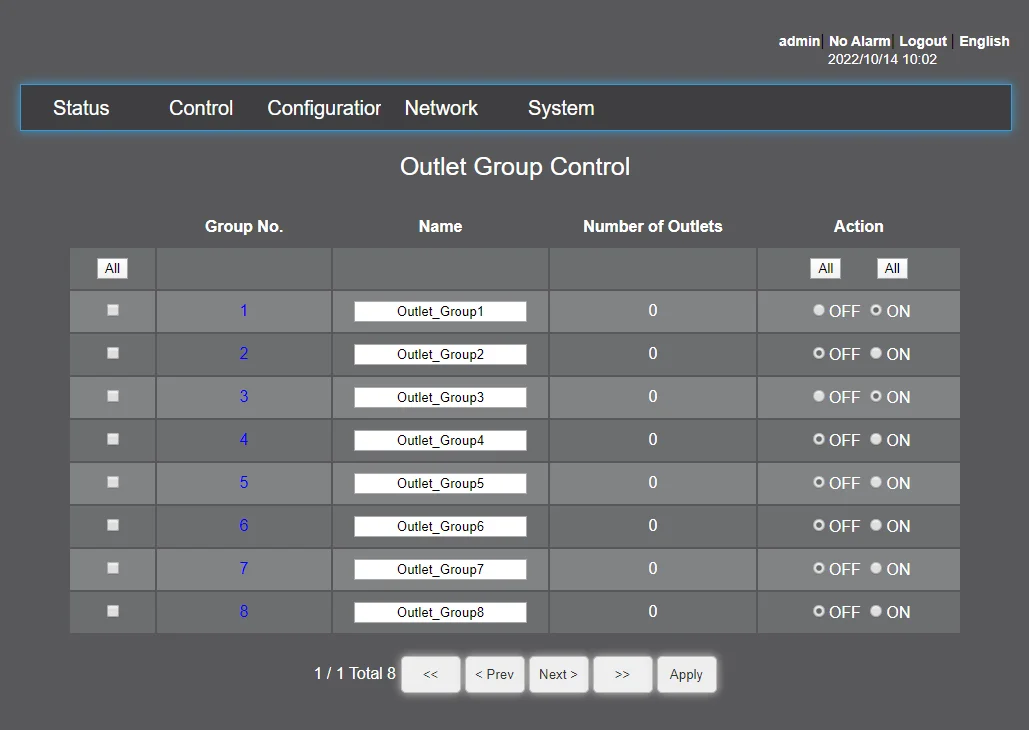Open the Network menu
1029x730 pixels.
[x=441, y=108]
